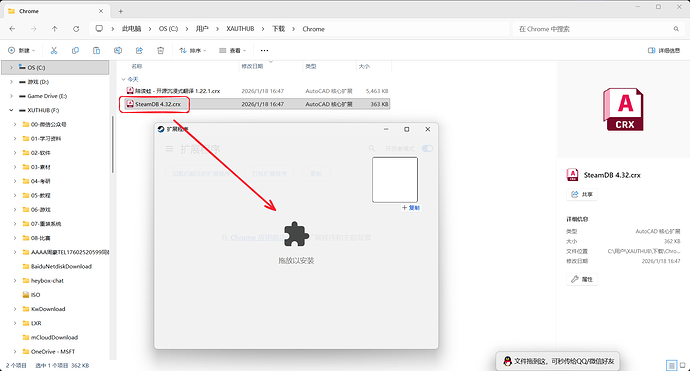Click the large CRX file preview icon
Image resolution: width=690 pixels, height=371 pixels.
click(623, 109)
